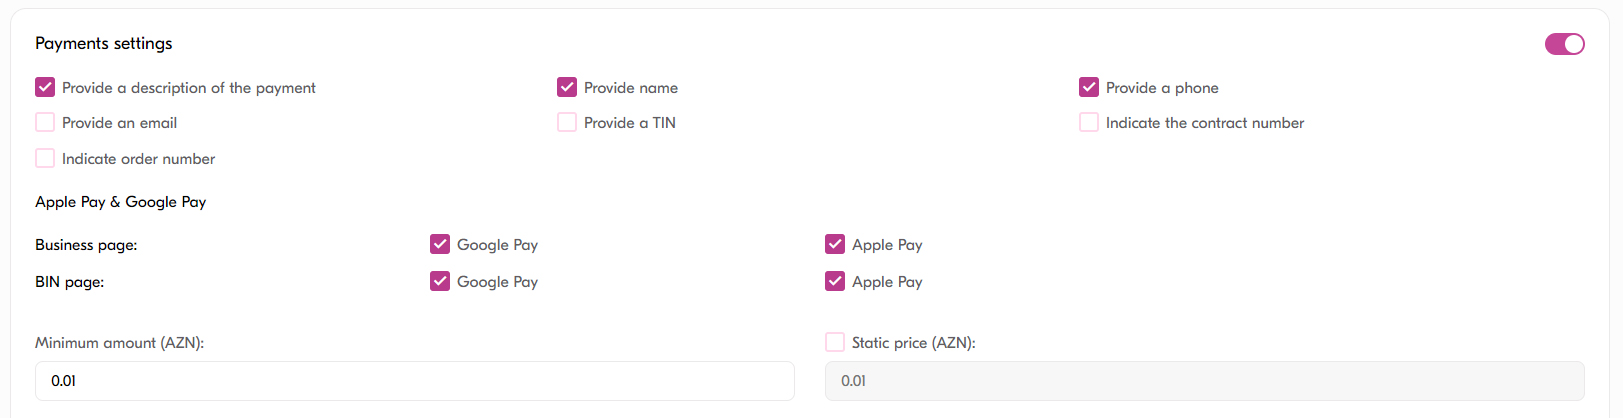Click the Minimum amount (AZN) input field

point(414,381)
